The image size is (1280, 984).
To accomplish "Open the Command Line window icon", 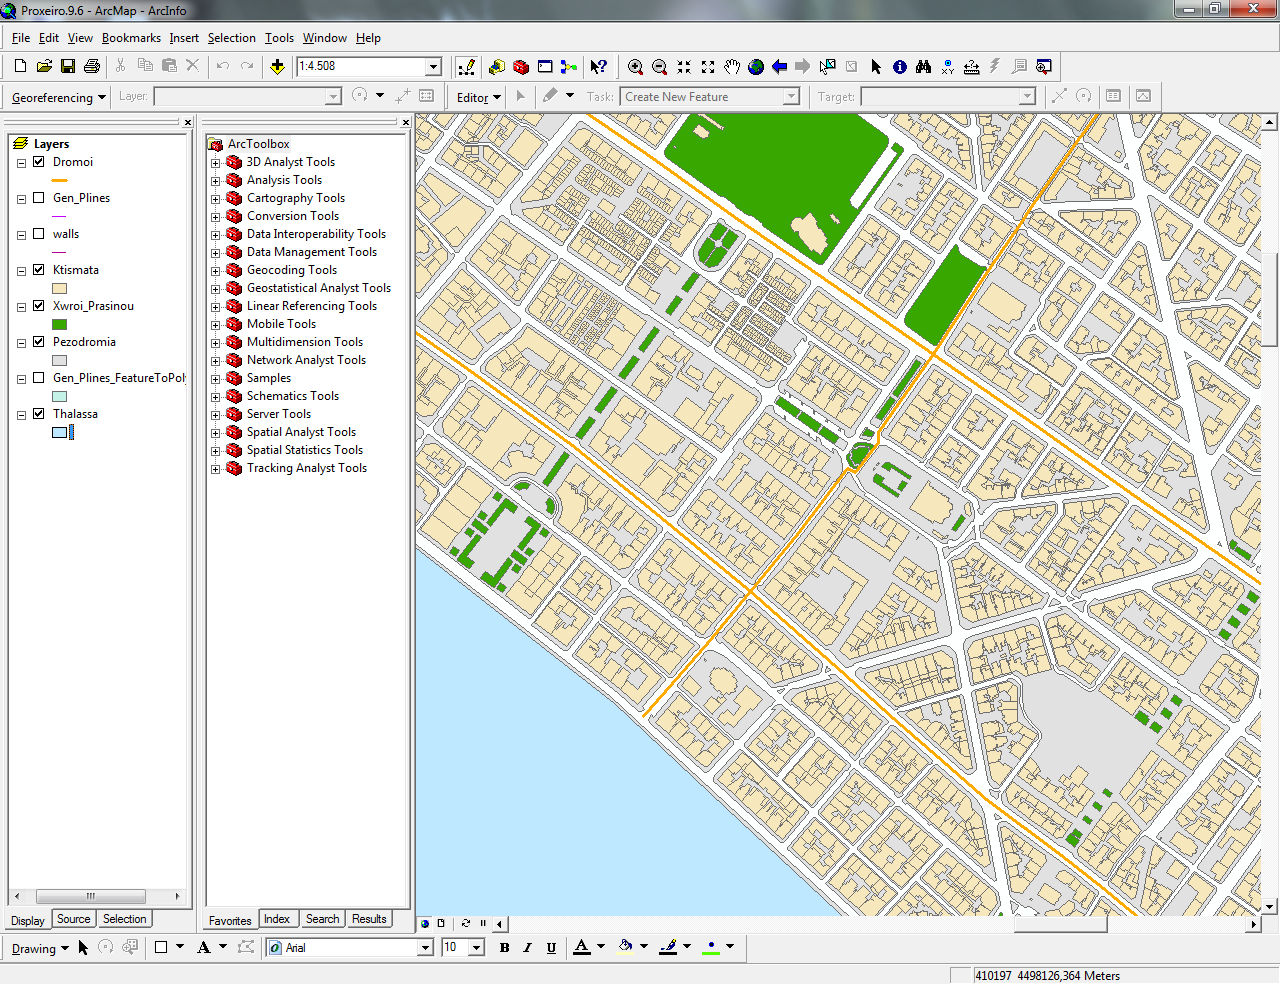I will pyautogui.click(x=545, y=66).
